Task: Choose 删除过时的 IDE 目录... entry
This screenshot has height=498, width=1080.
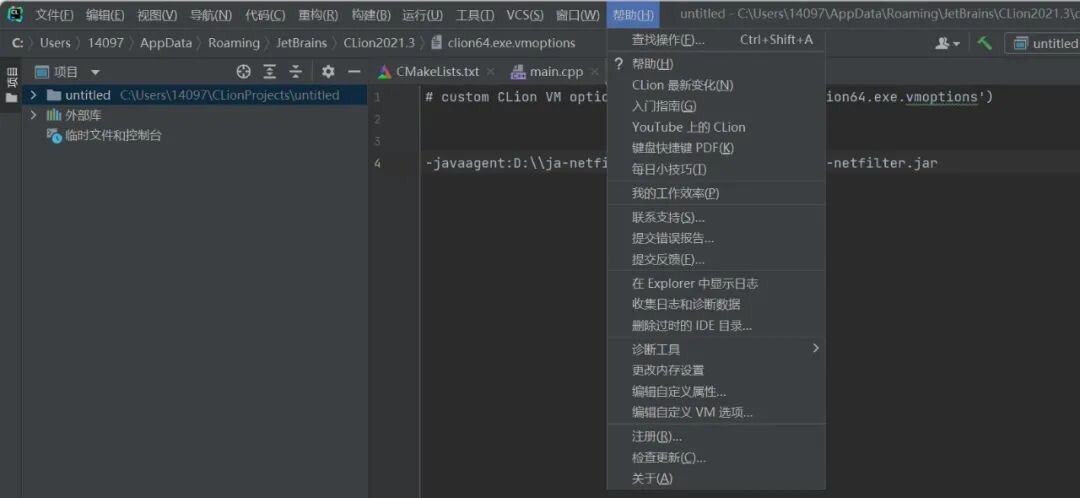Action: (716, 326)
